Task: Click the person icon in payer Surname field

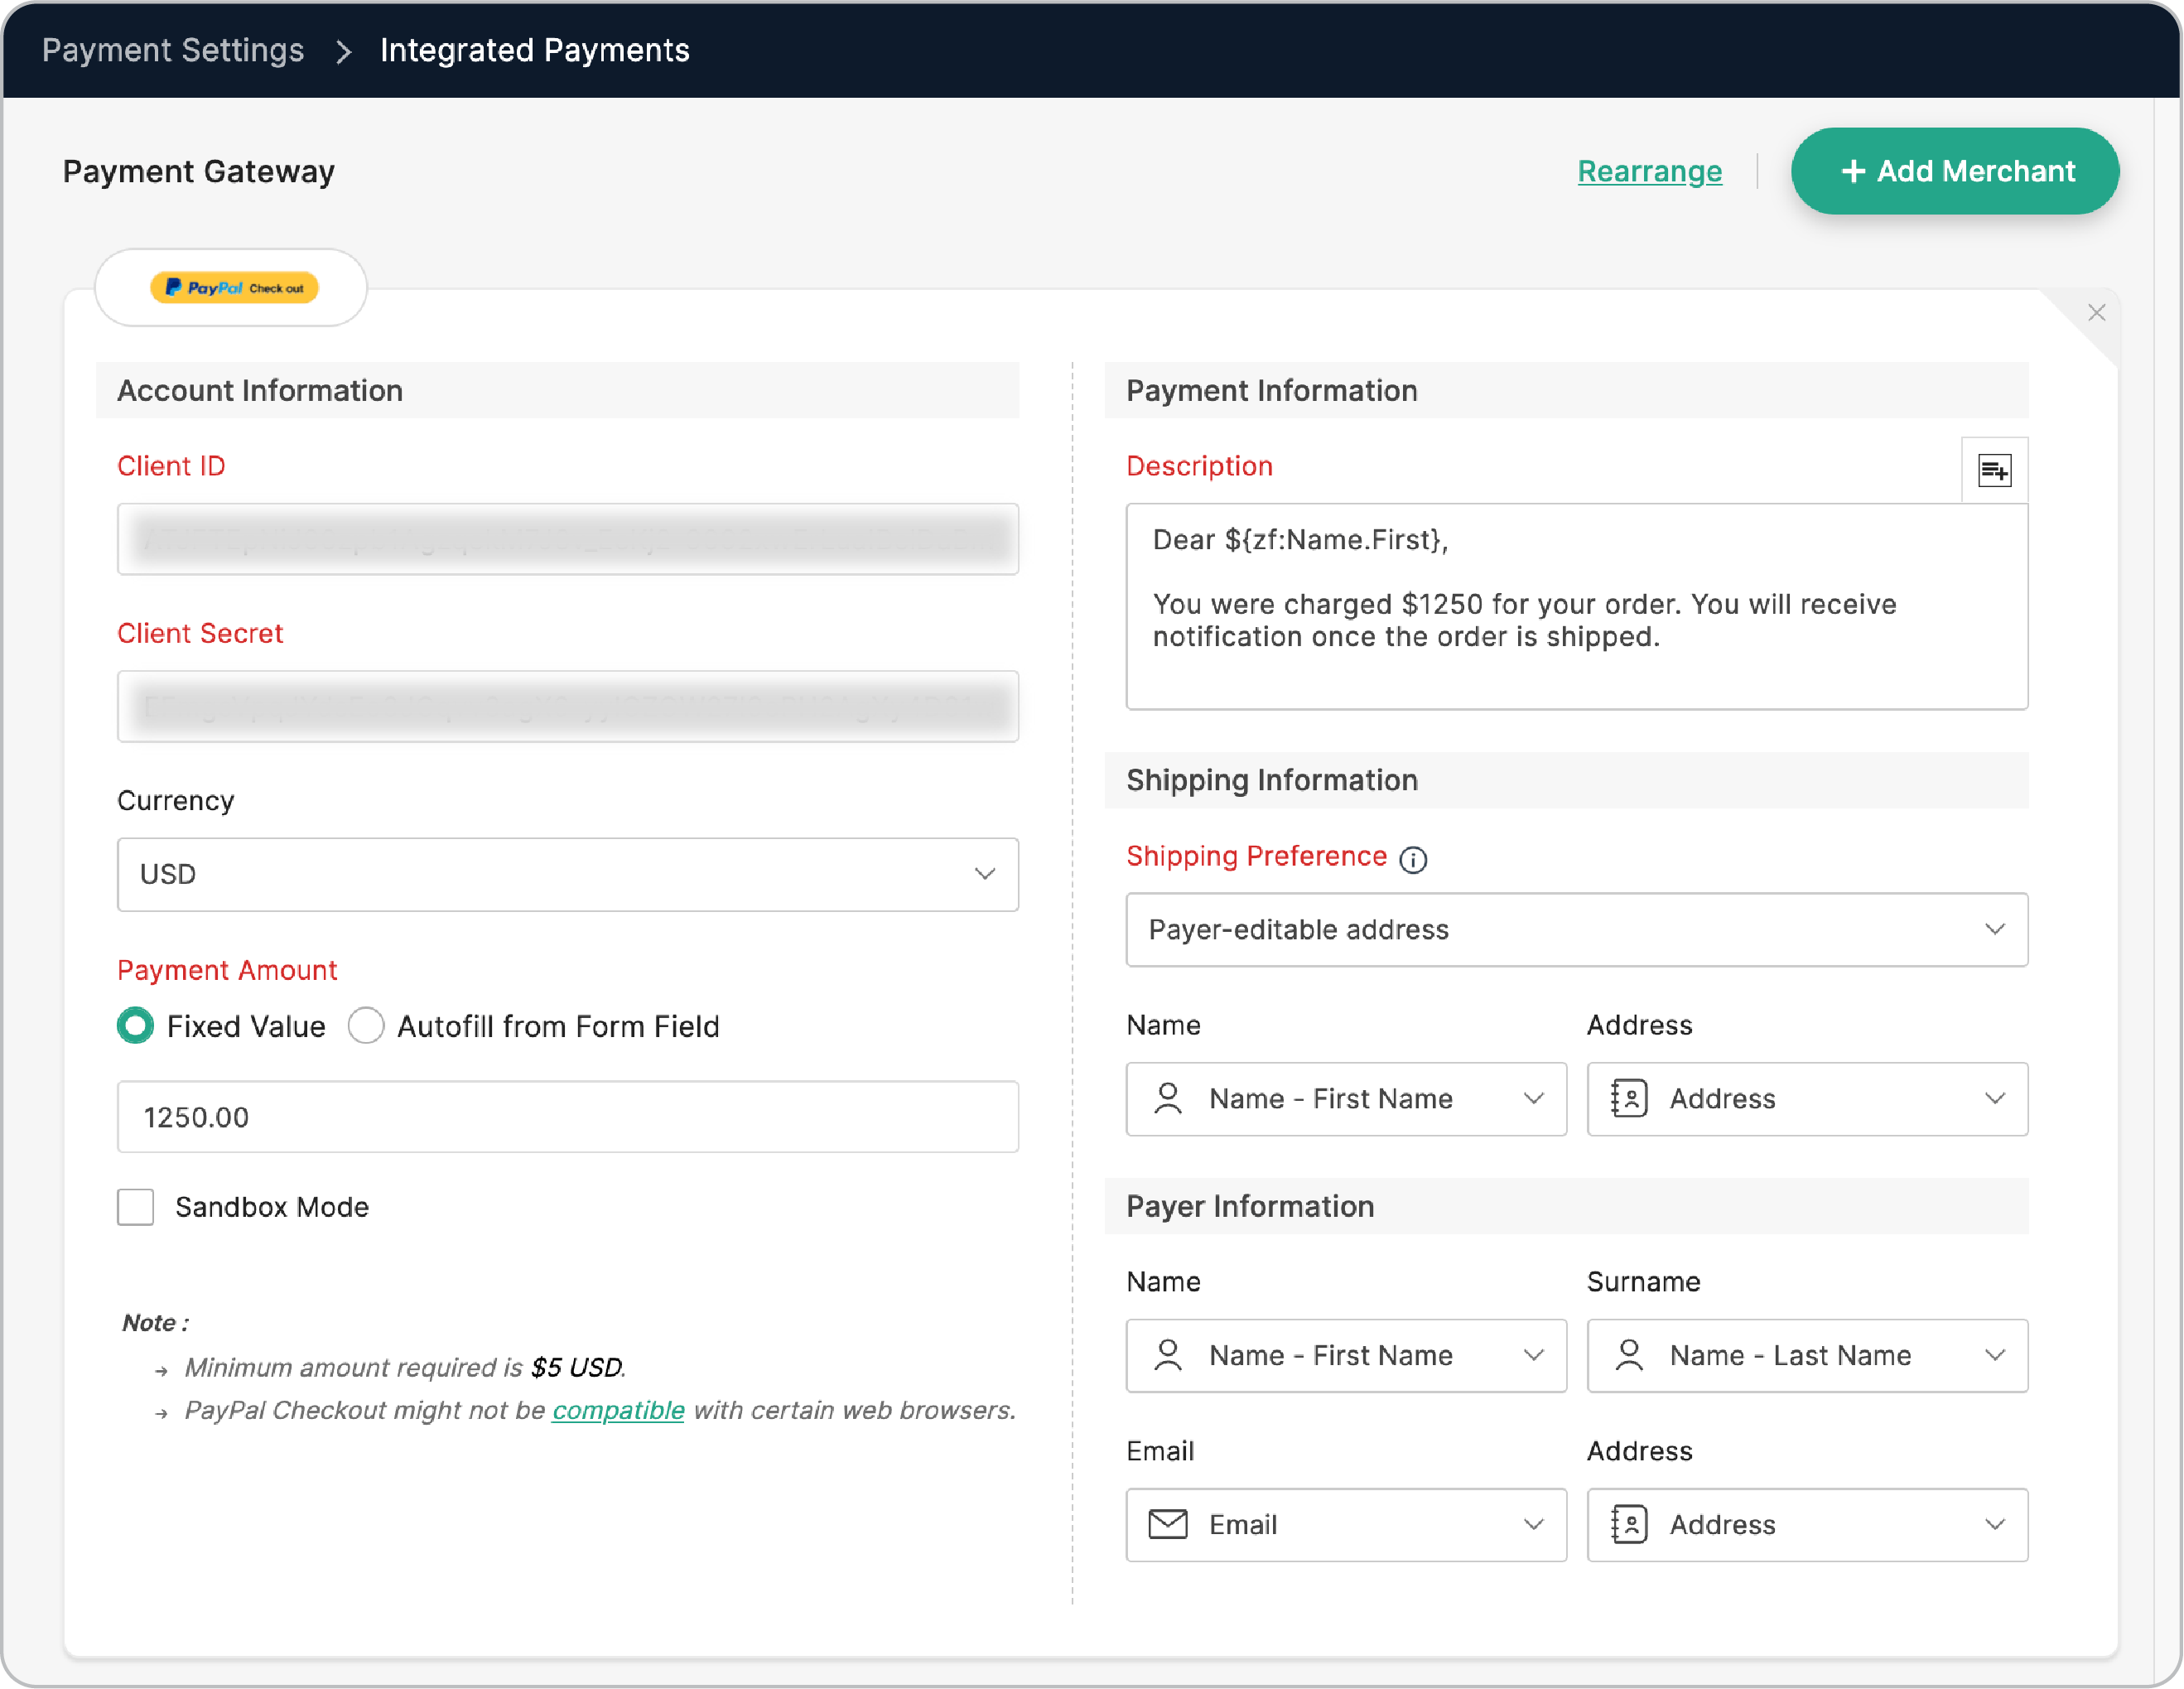Action: pos(1628,1355)
